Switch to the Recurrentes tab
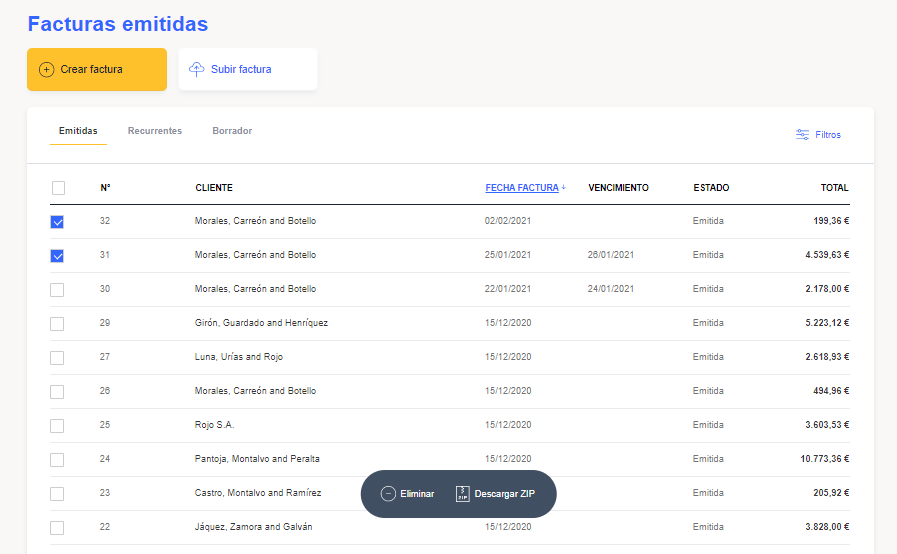The height and width of the screenshot is (554, 897). tap(154, 131)
